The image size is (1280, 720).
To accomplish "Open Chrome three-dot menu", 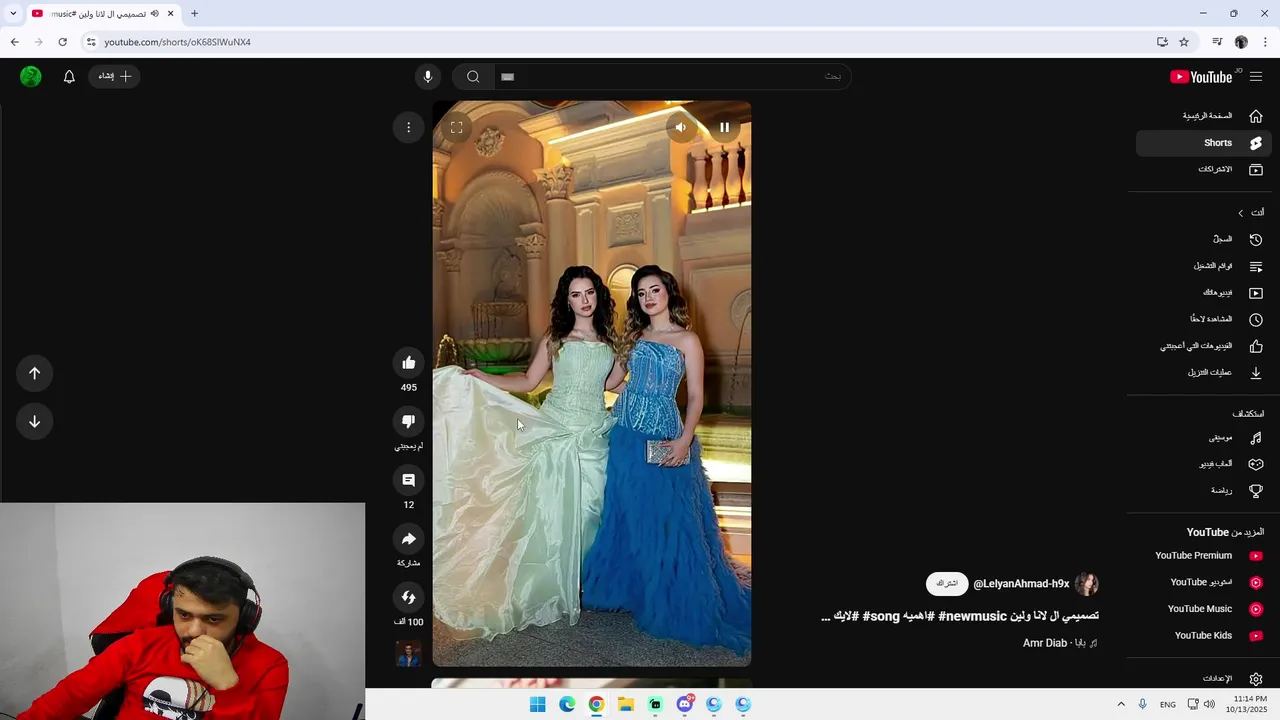I will pyautogui.click(x=1265, y=42).
